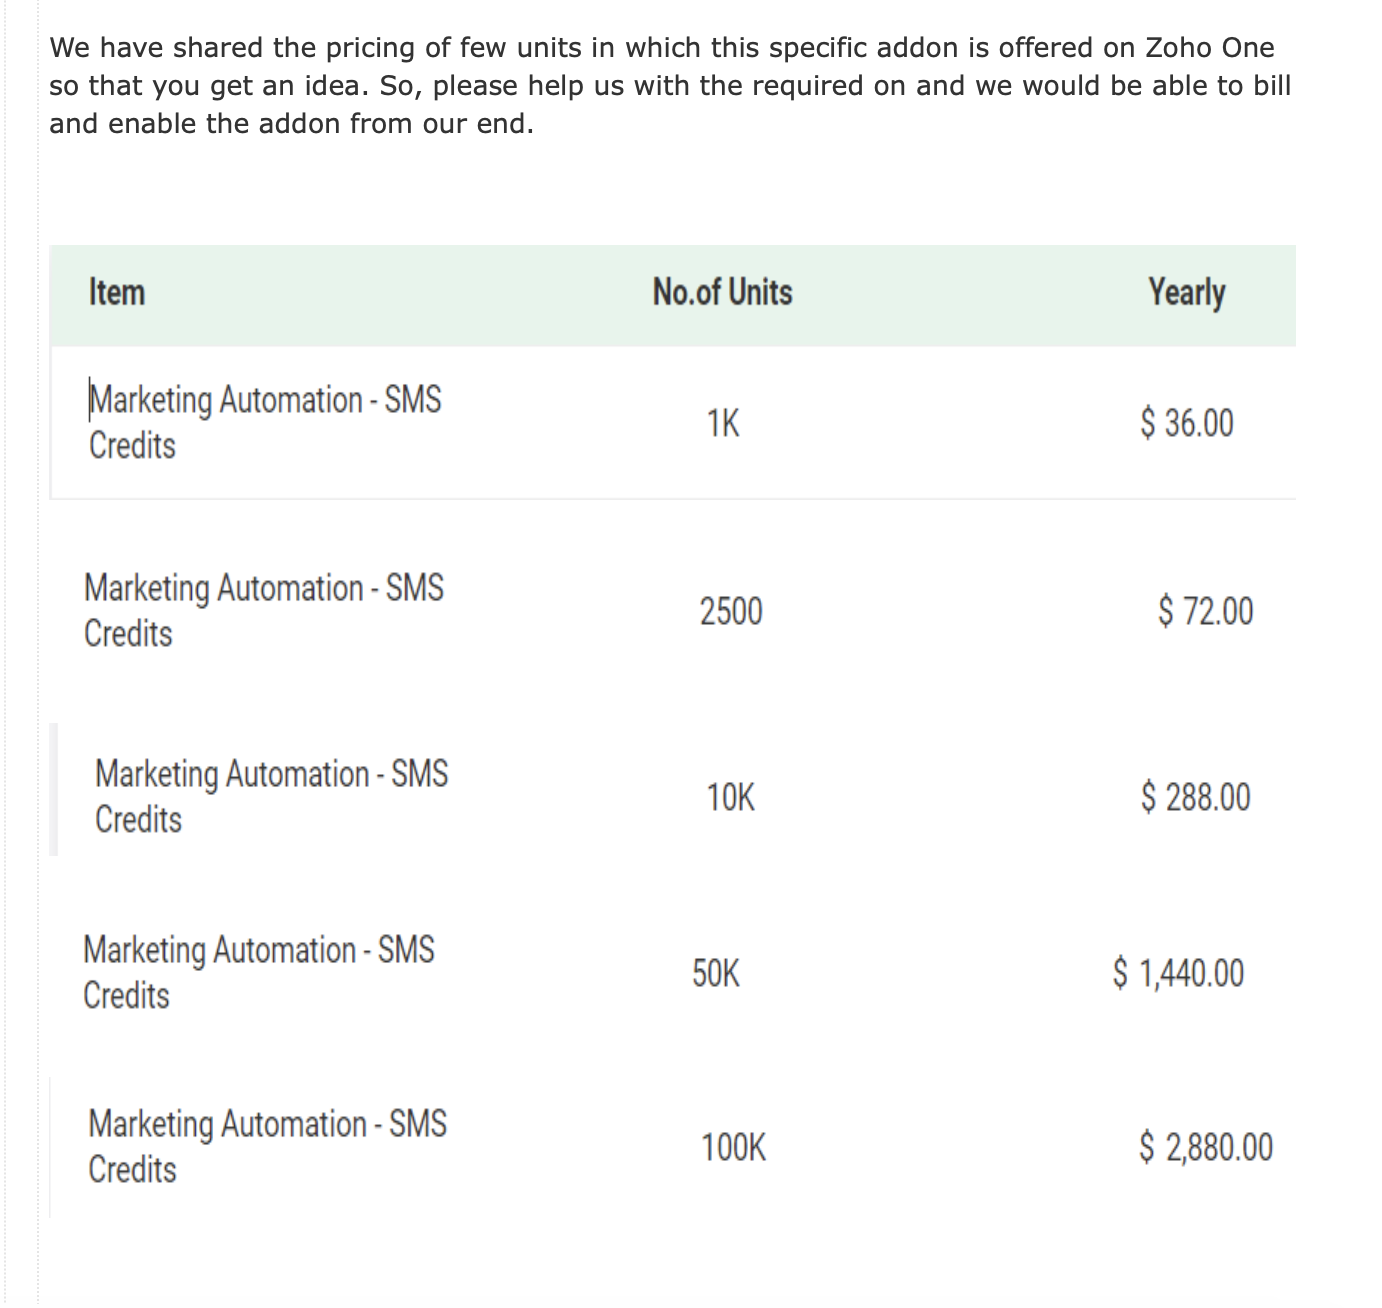1382x1308 pixels.
Task: Click the Yearly column header
Action: [x=1186, y=292]
